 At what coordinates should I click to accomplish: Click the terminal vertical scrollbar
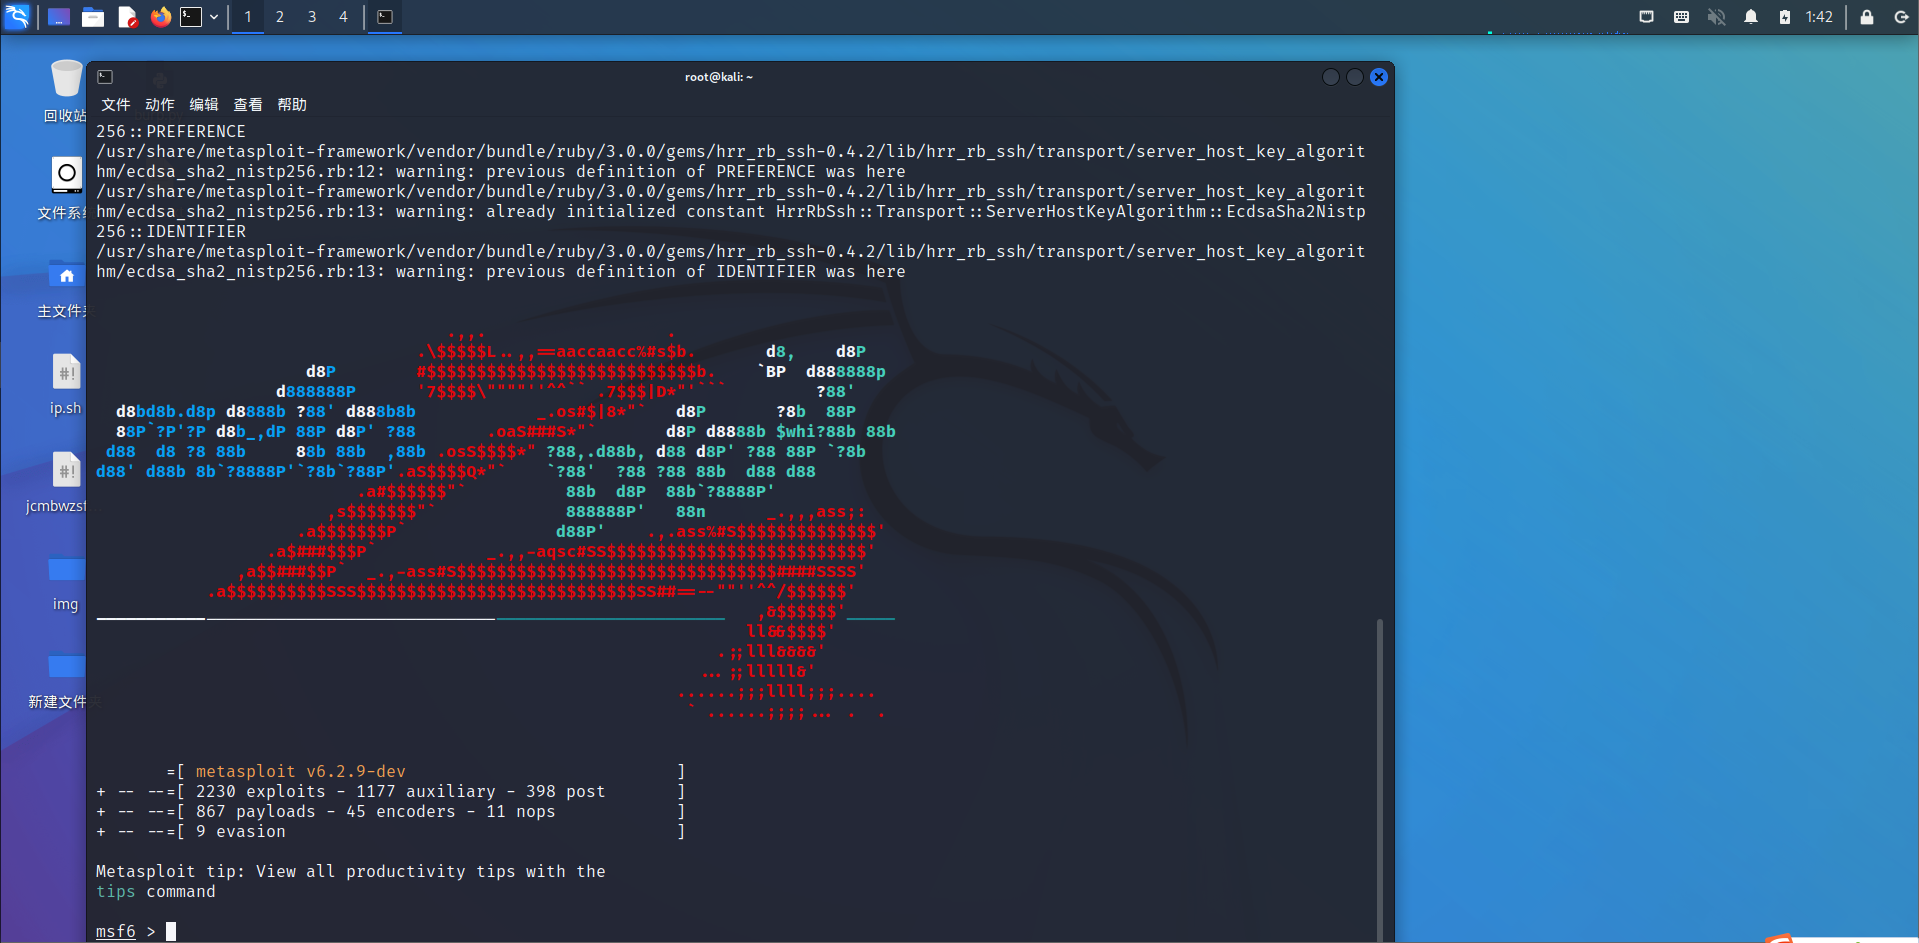tap(1380, 779)
